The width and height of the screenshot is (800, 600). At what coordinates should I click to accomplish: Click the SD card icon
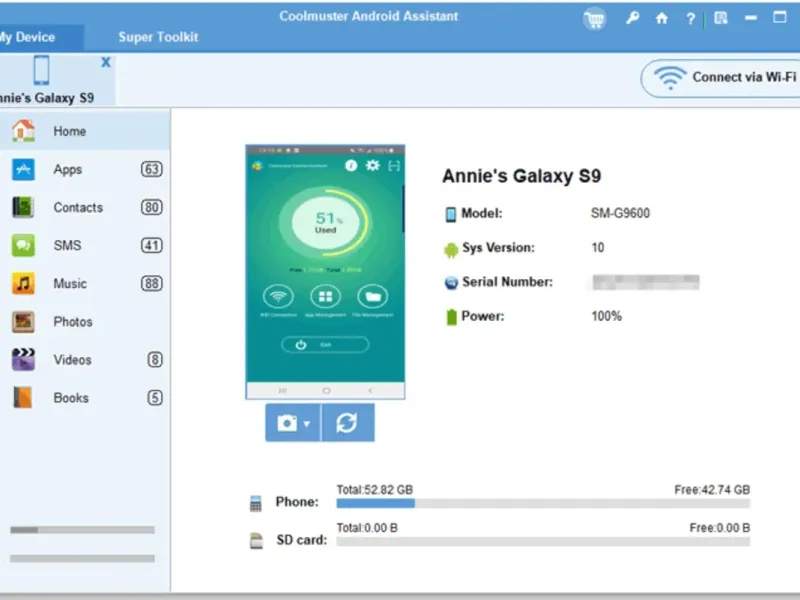(256, 540)
